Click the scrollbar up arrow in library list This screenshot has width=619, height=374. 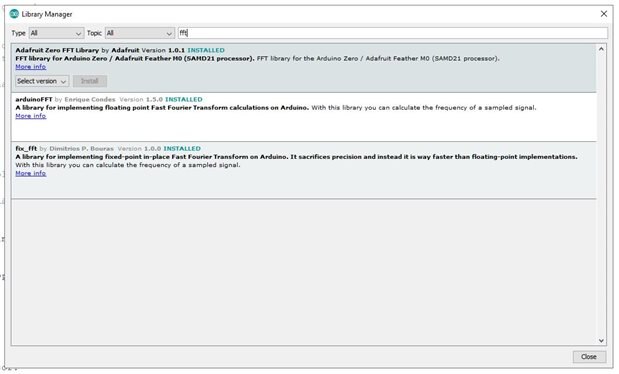point(601,49)
